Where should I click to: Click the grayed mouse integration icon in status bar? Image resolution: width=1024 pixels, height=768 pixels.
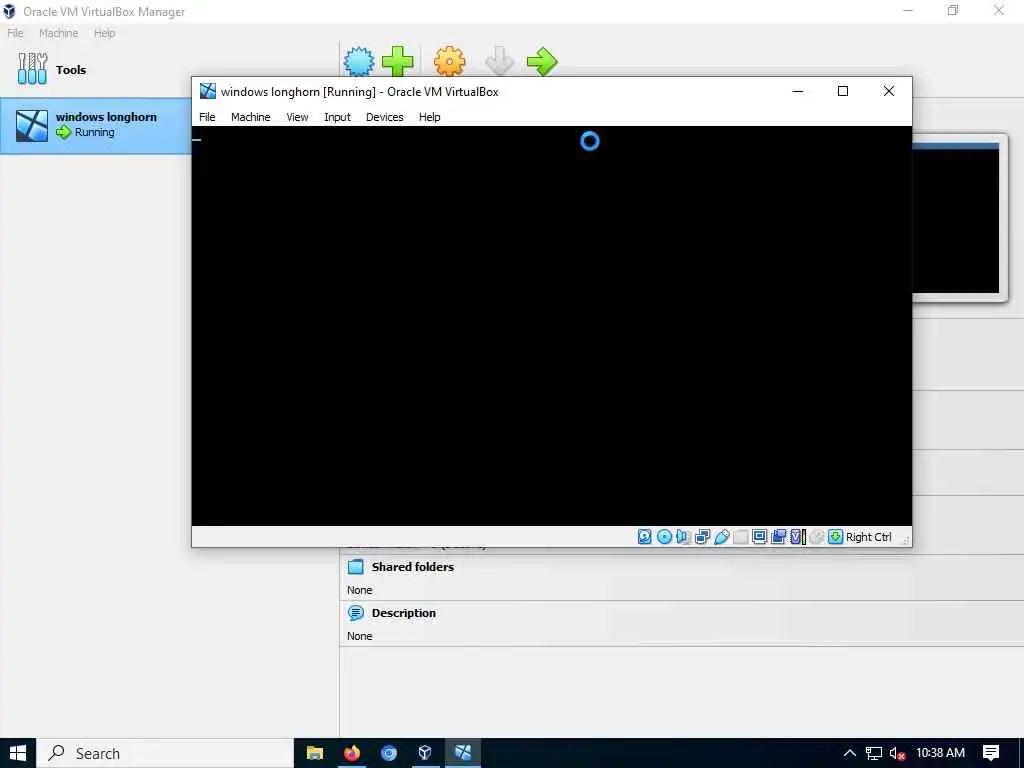(816, 537)
